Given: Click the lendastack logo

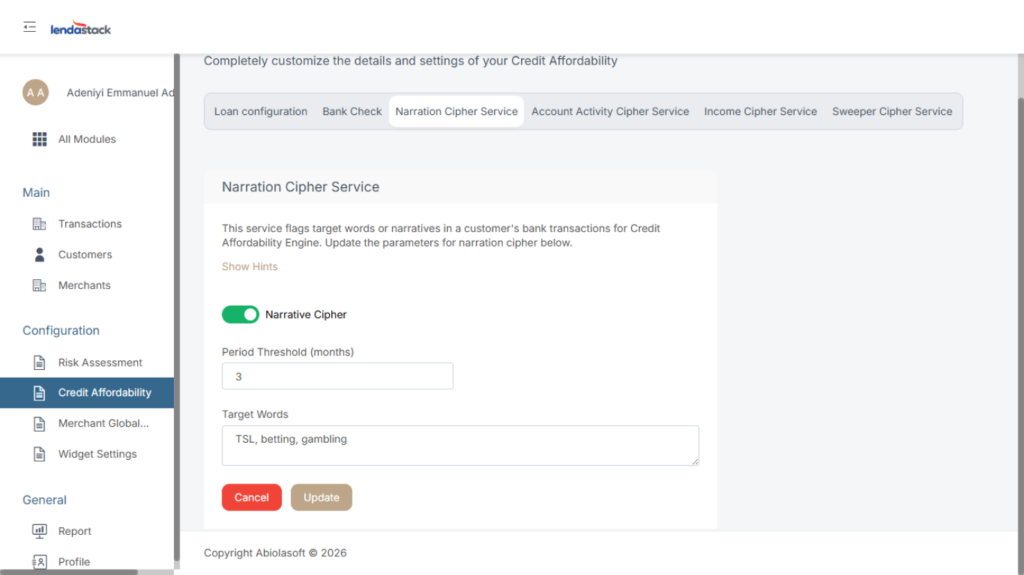Looking at the screenshot, I should pyautogui.click(x=81, y=29).
